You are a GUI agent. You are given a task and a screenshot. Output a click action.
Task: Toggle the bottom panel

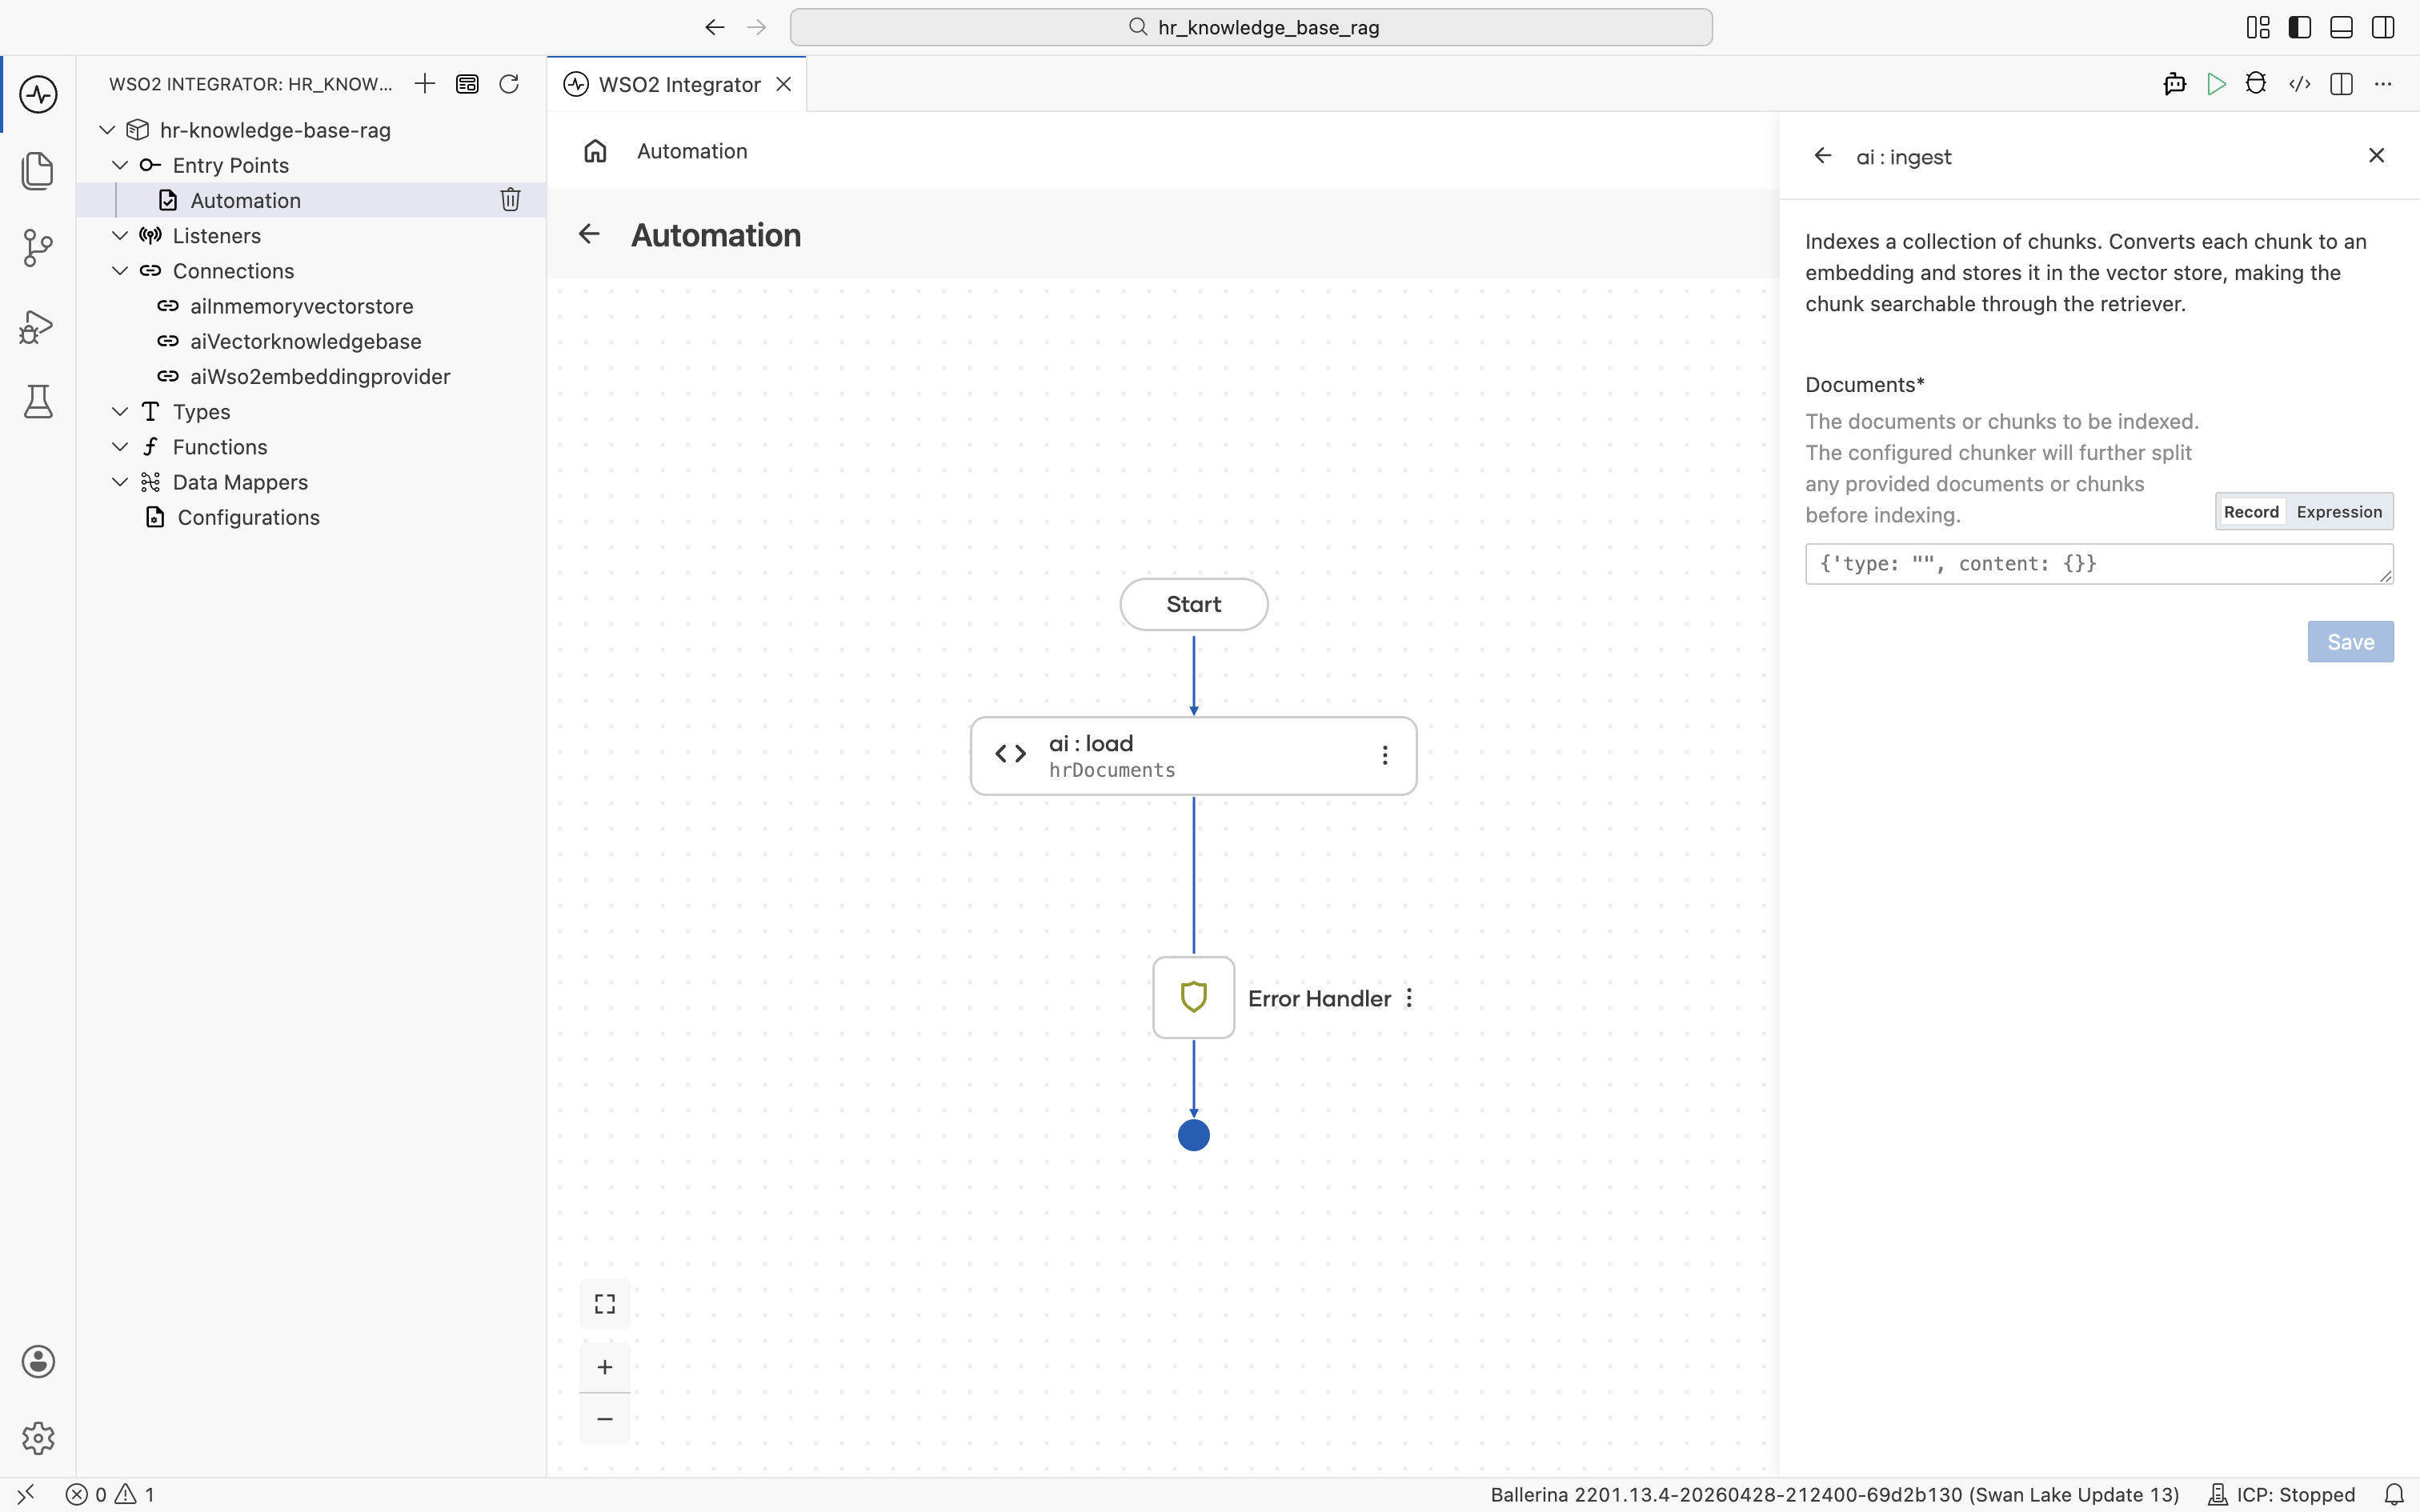(2341, 27)
